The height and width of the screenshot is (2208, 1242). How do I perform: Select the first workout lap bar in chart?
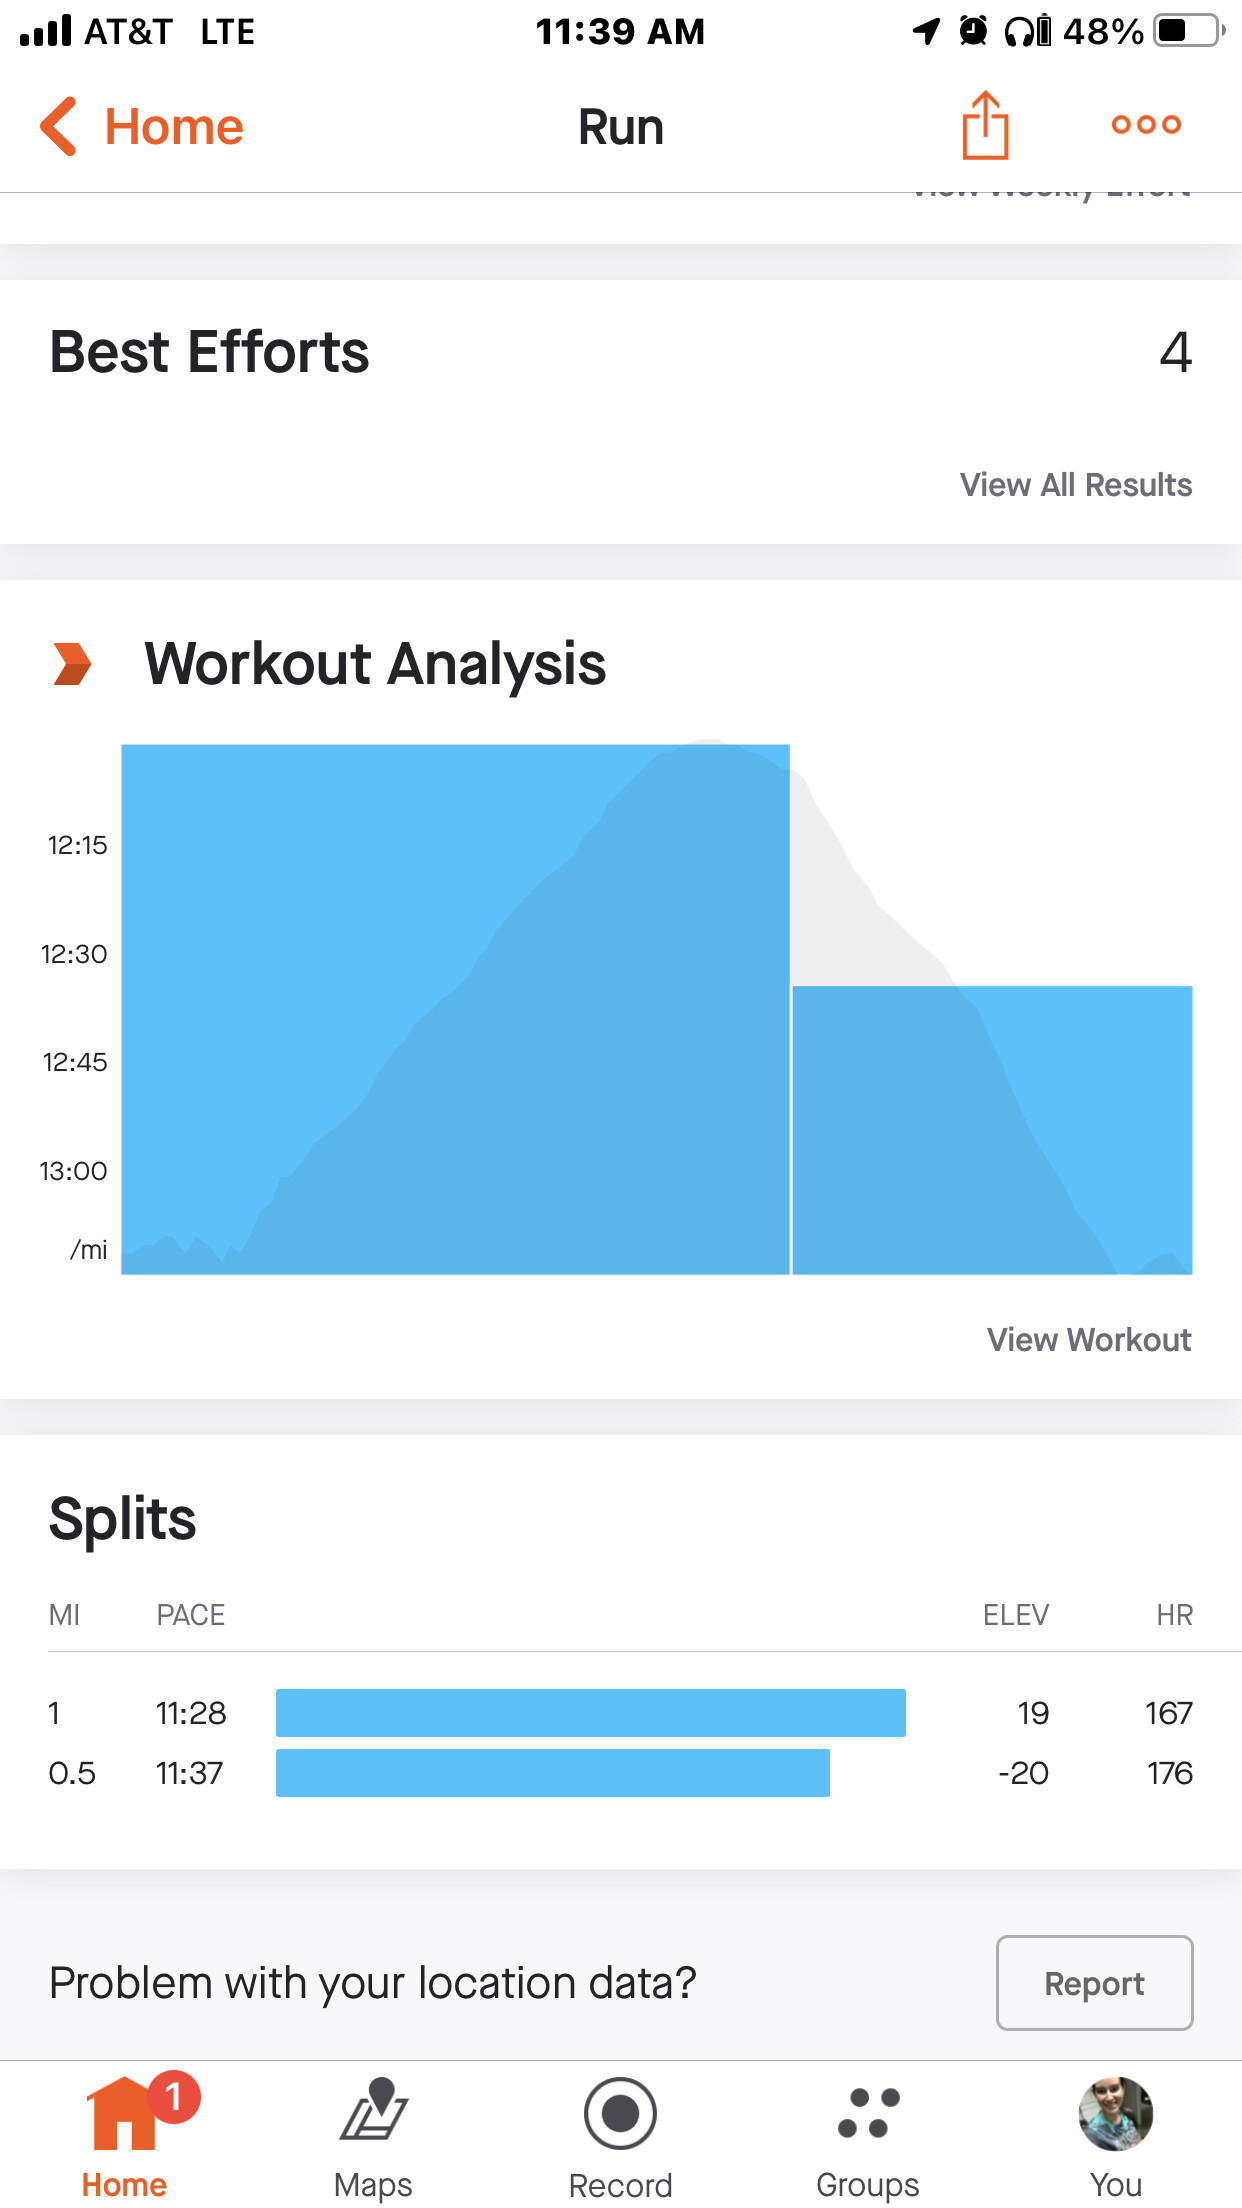[x=455, y=1008]
